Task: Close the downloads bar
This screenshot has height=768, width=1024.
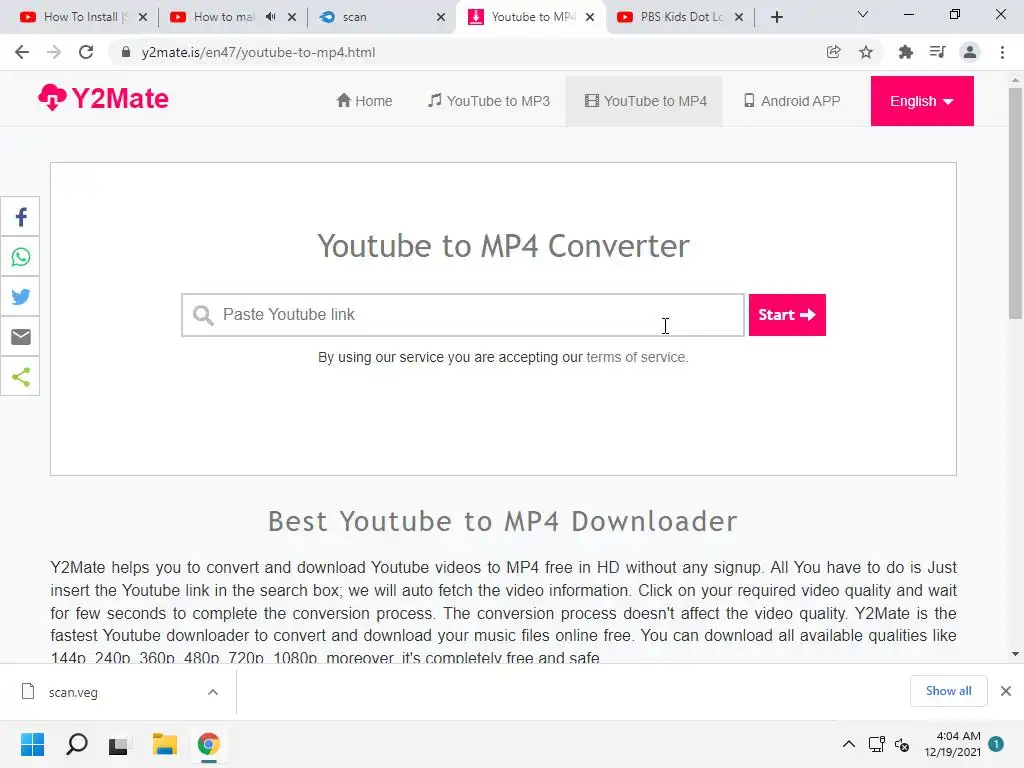Action: click(x=1006, y=691)
